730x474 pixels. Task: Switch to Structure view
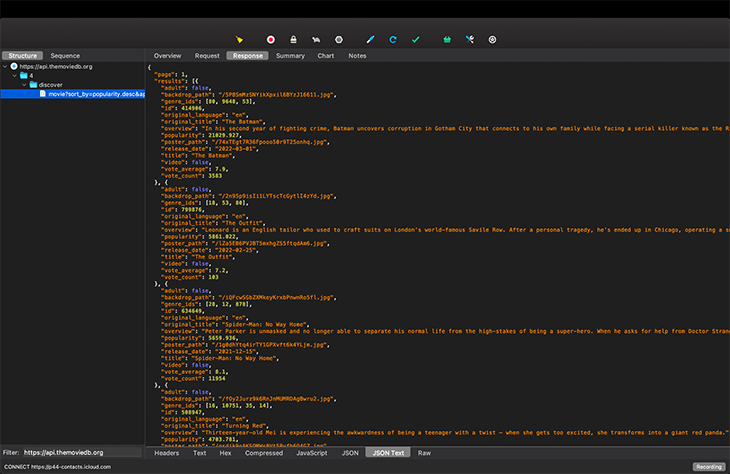point(22,55)
